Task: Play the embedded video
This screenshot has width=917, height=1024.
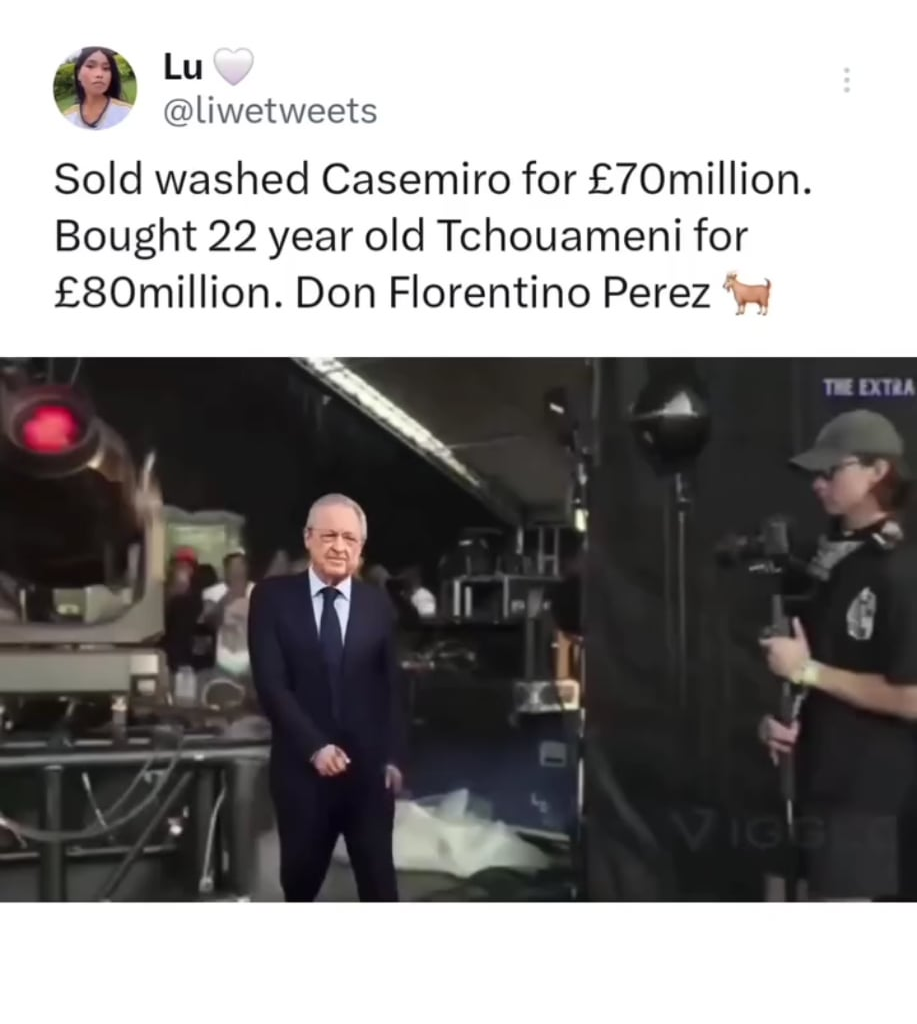Action: coord(458,630)
